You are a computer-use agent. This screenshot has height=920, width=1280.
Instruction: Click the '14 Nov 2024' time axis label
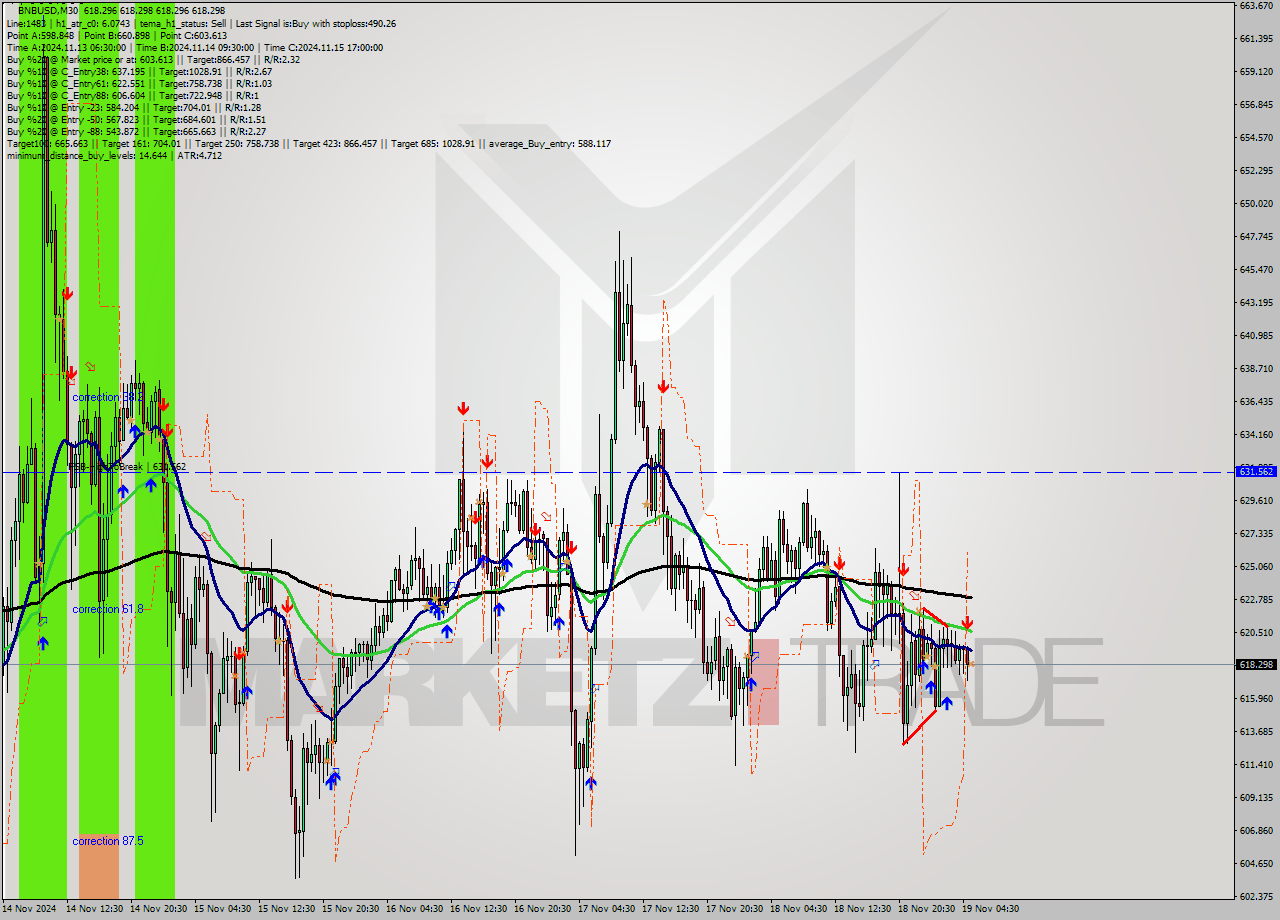[30, 909]
